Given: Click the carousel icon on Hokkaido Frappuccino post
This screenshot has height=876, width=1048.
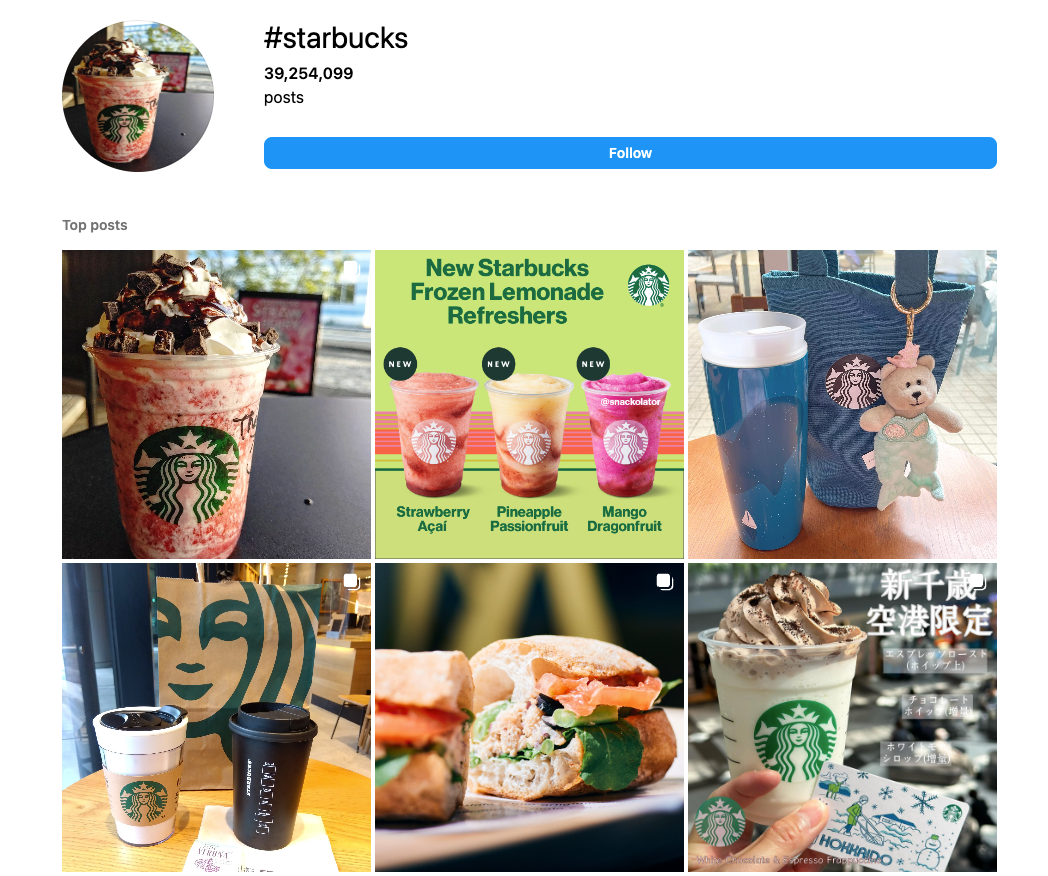Looking at the screenshot, I should tap(977, 582).
